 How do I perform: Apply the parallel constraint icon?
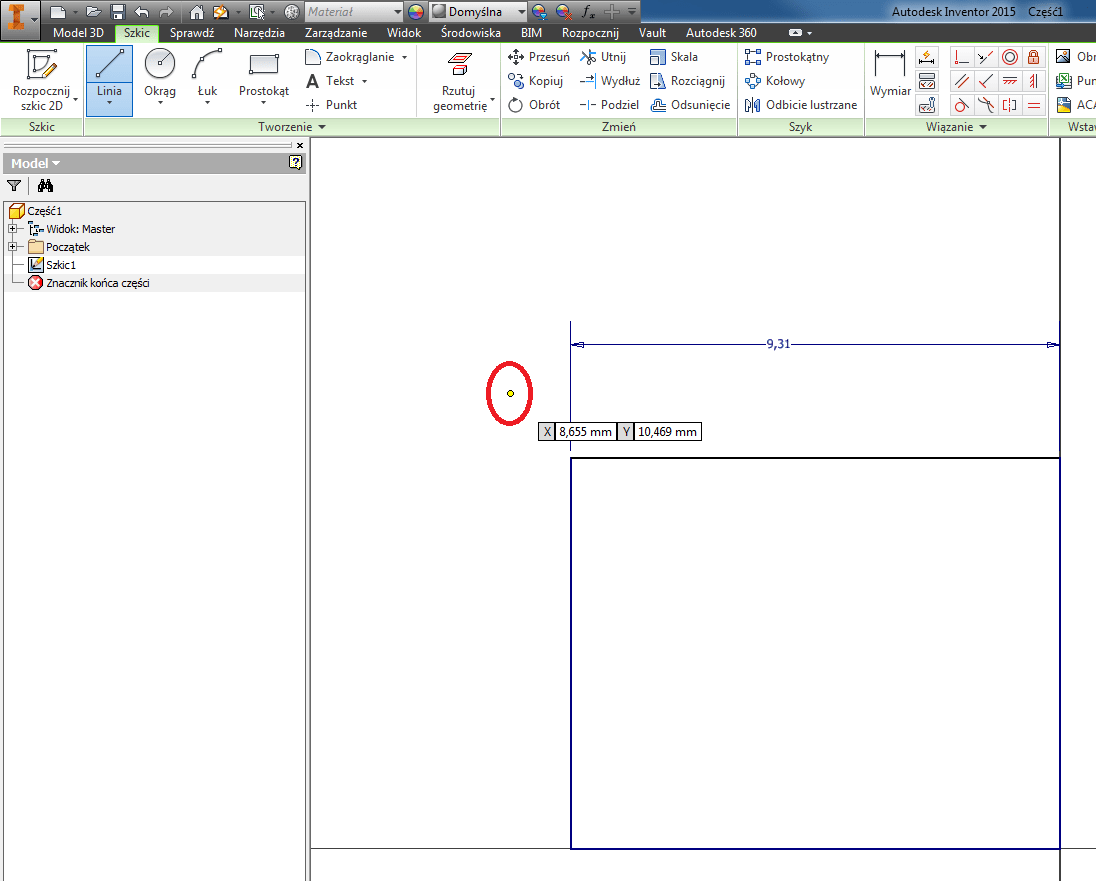(x=962, y=81)
